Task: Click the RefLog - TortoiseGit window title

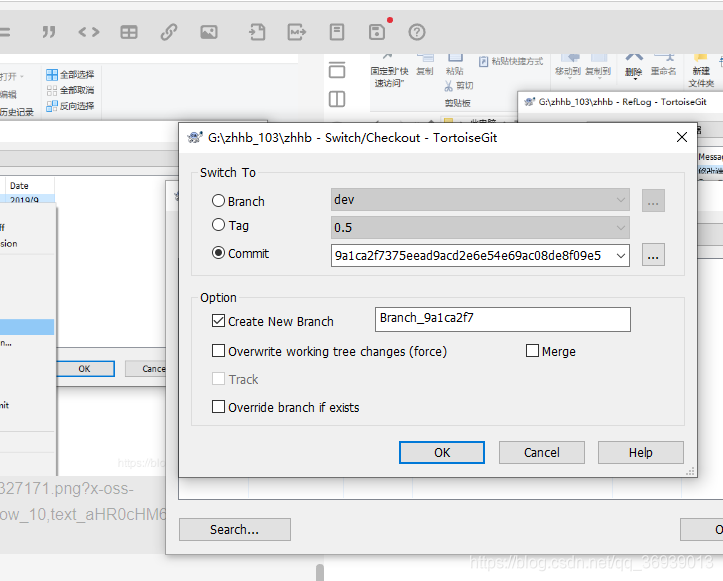Action: (x=622, y=102)
